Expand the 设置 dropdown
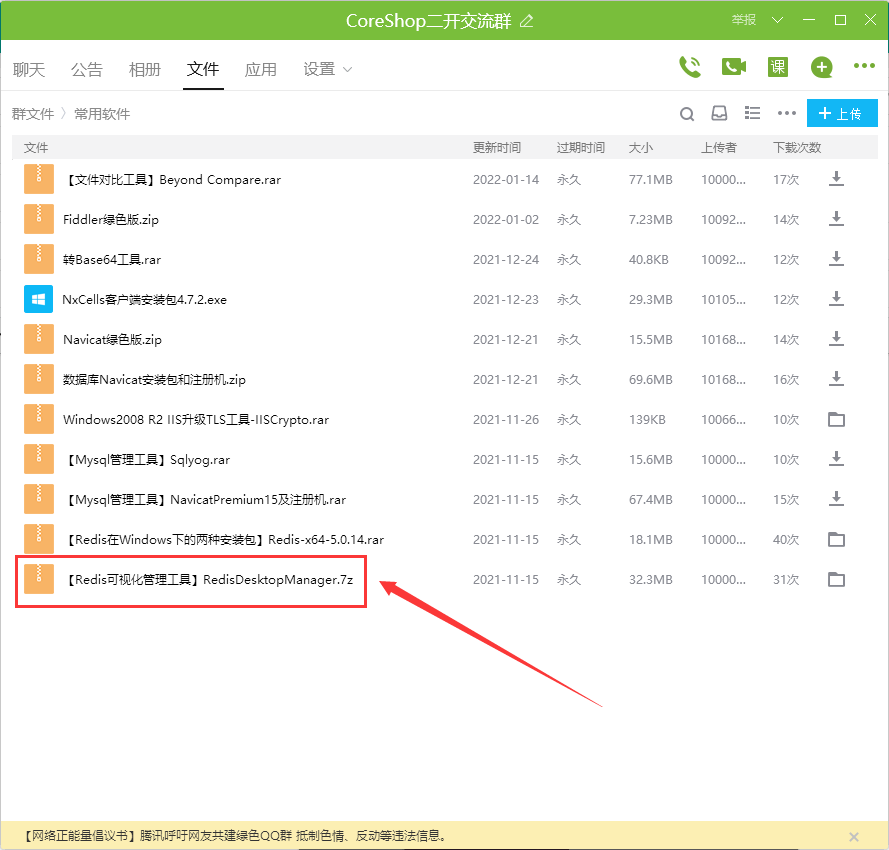Image resolution: width=889 pixels, height=850 pixels. tap(328, 69)
